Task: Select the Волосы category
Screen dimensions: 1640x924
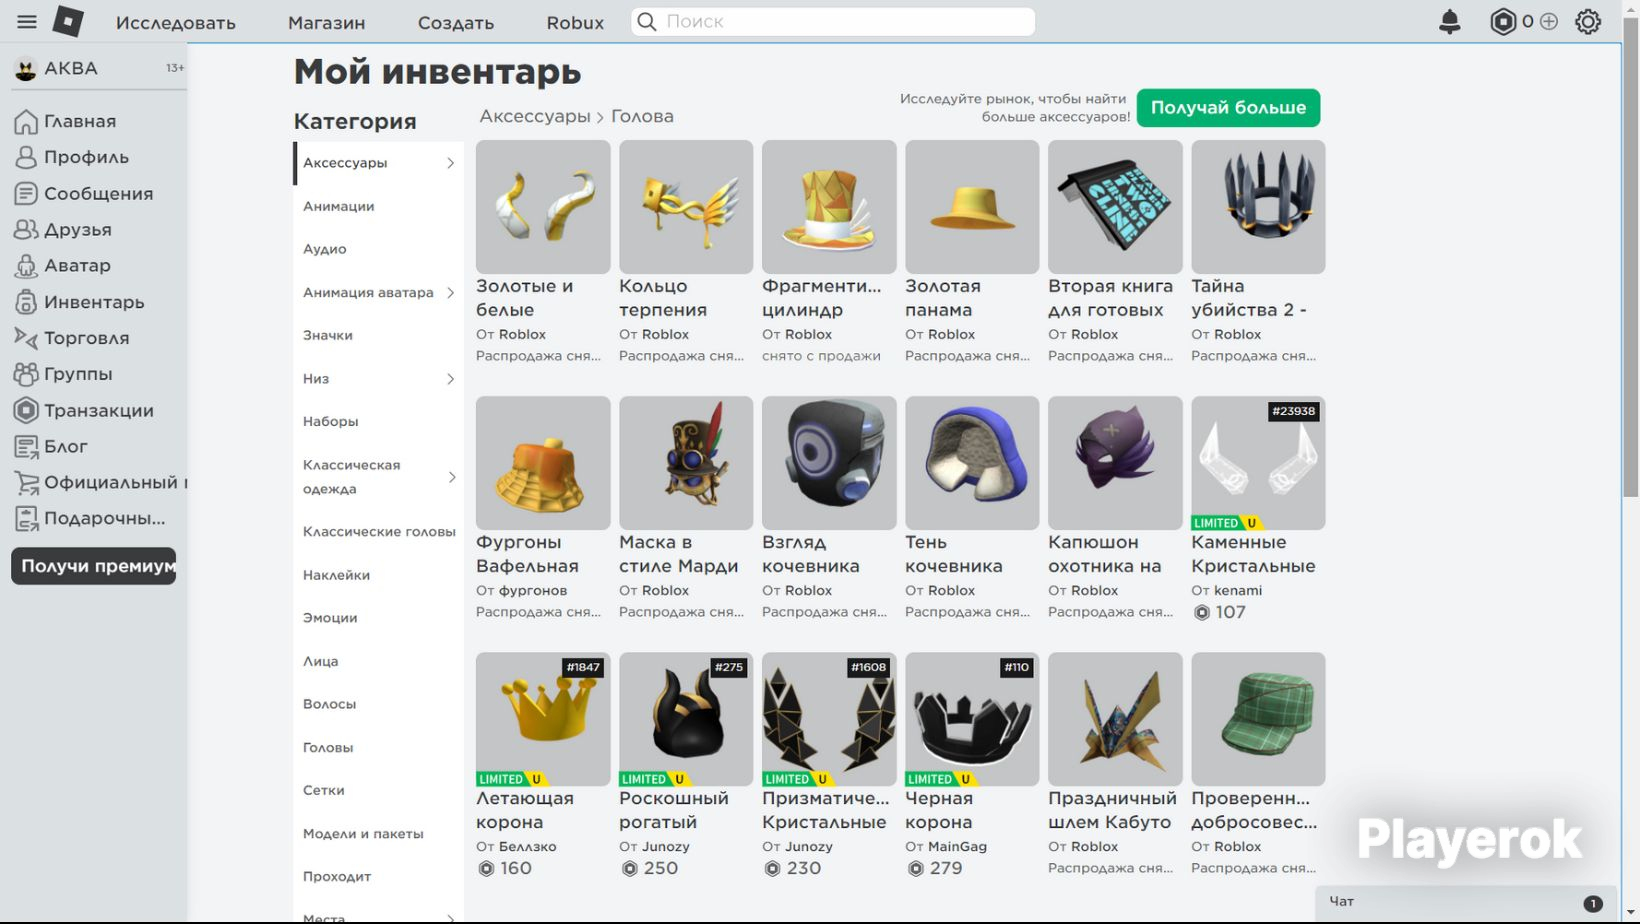Action: (329, 704)
